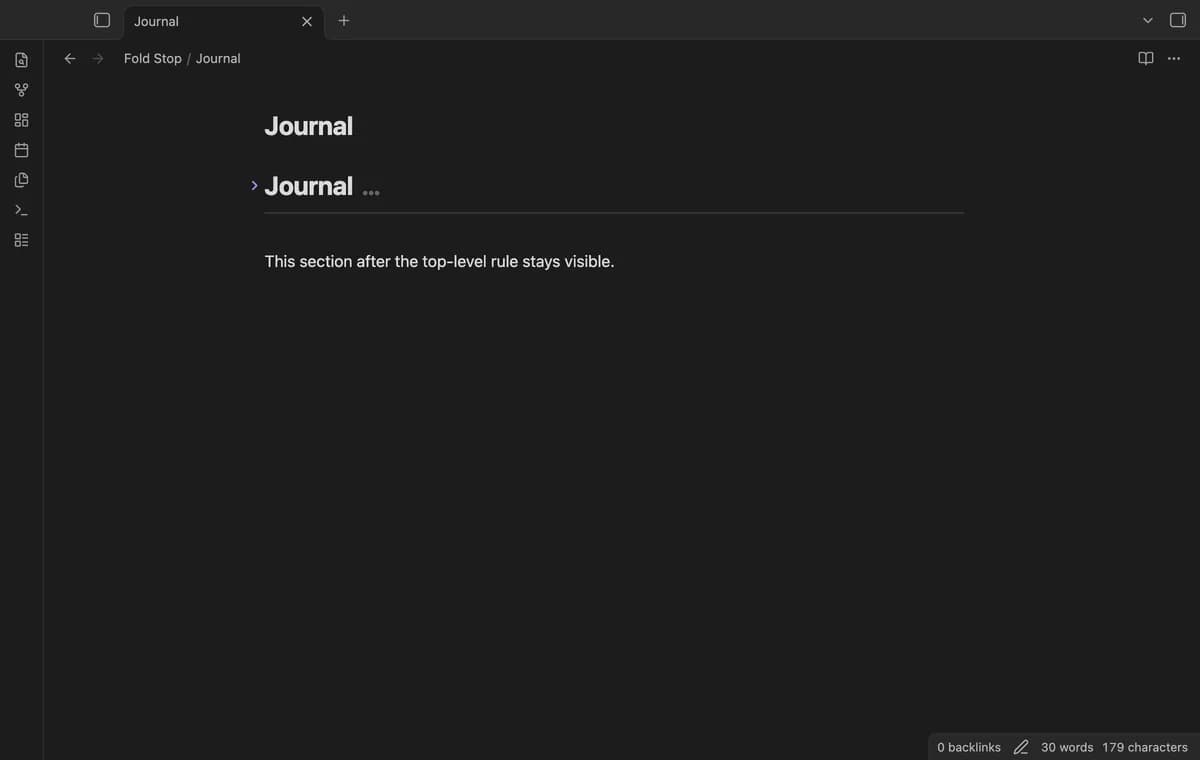Click the folded Journal heading text
Screen dimensions: 1200x760
[308, 186]
